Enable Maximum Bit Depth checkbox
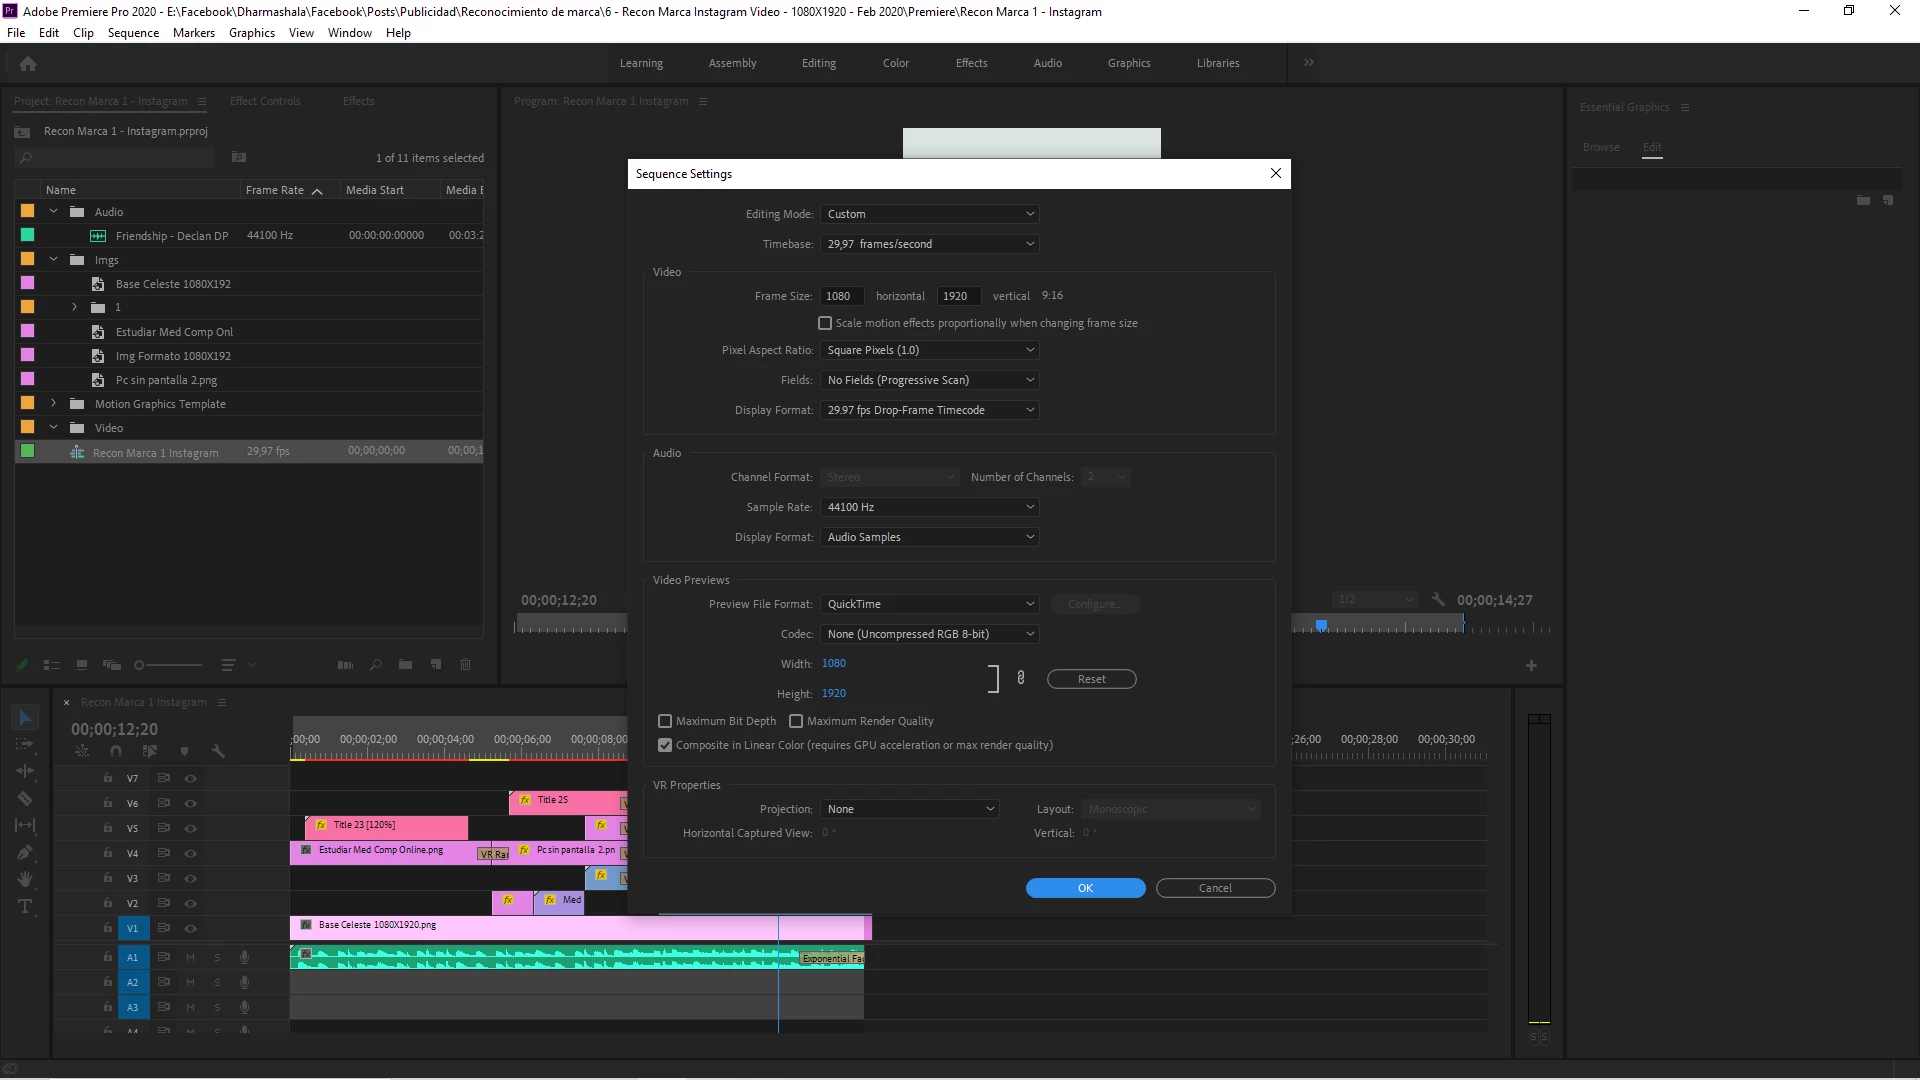1920x1080 pixels. pos(665,721)
